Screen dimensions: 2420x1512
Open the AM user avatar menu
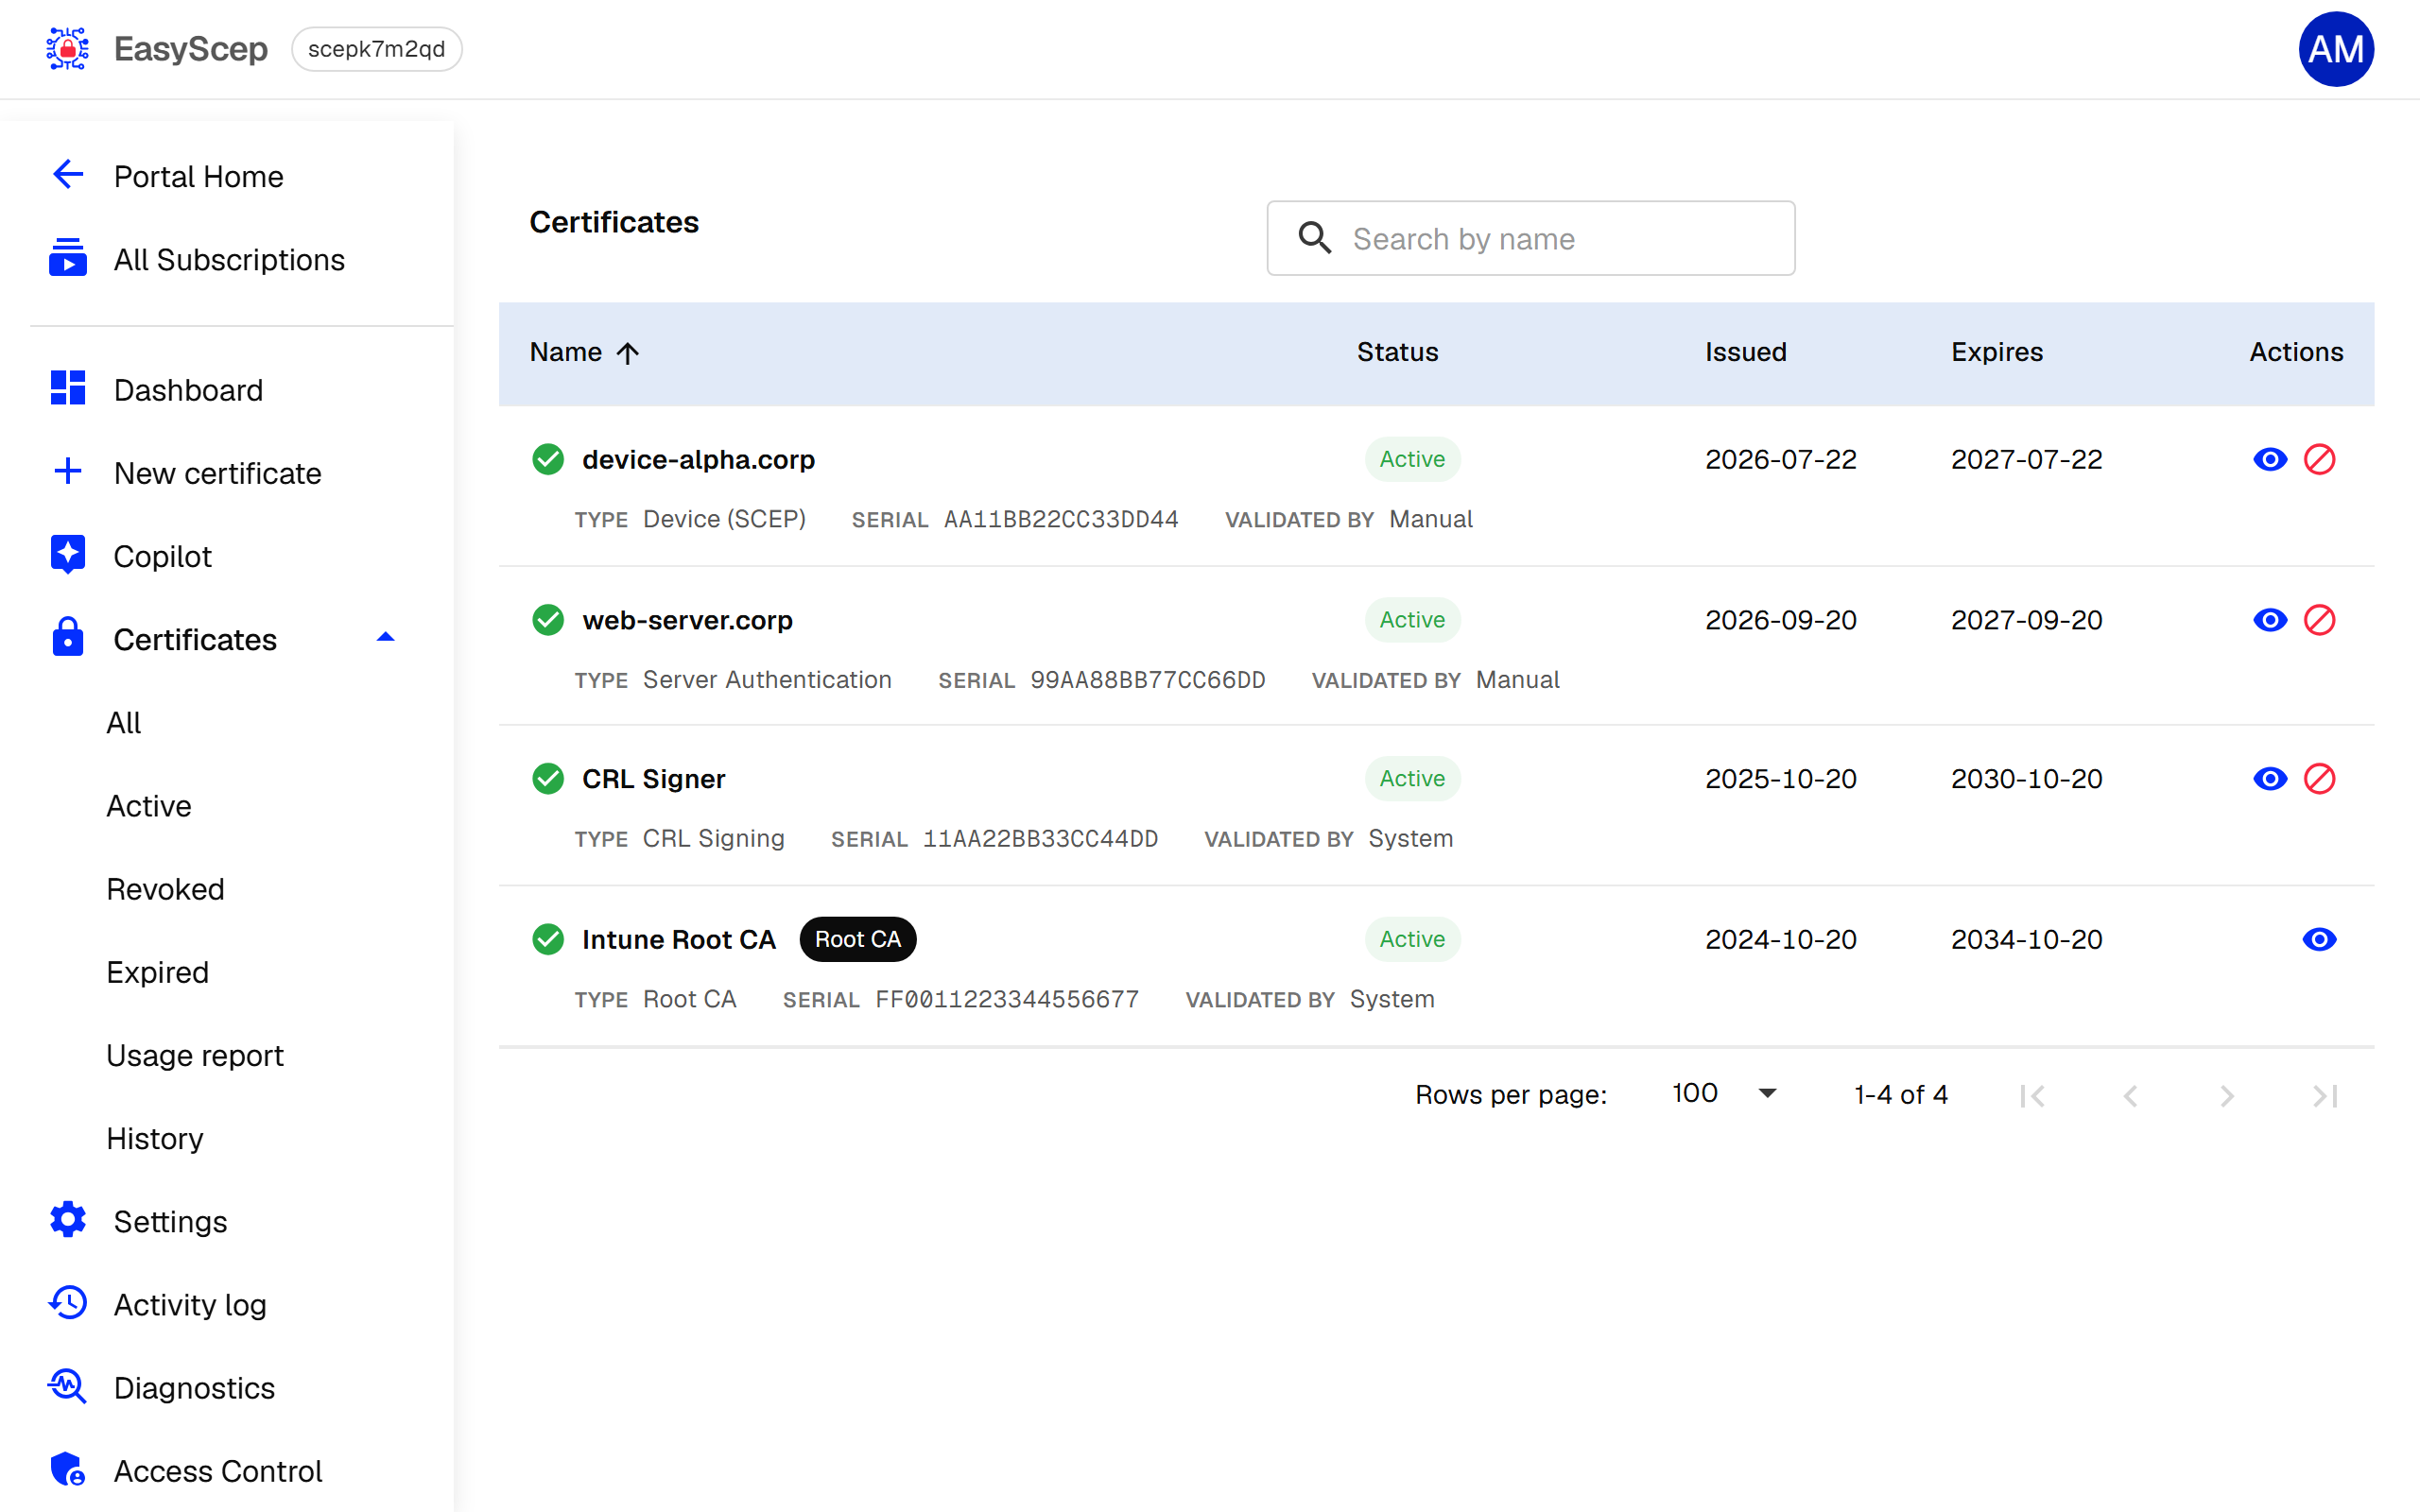(x=2335, y=49)
